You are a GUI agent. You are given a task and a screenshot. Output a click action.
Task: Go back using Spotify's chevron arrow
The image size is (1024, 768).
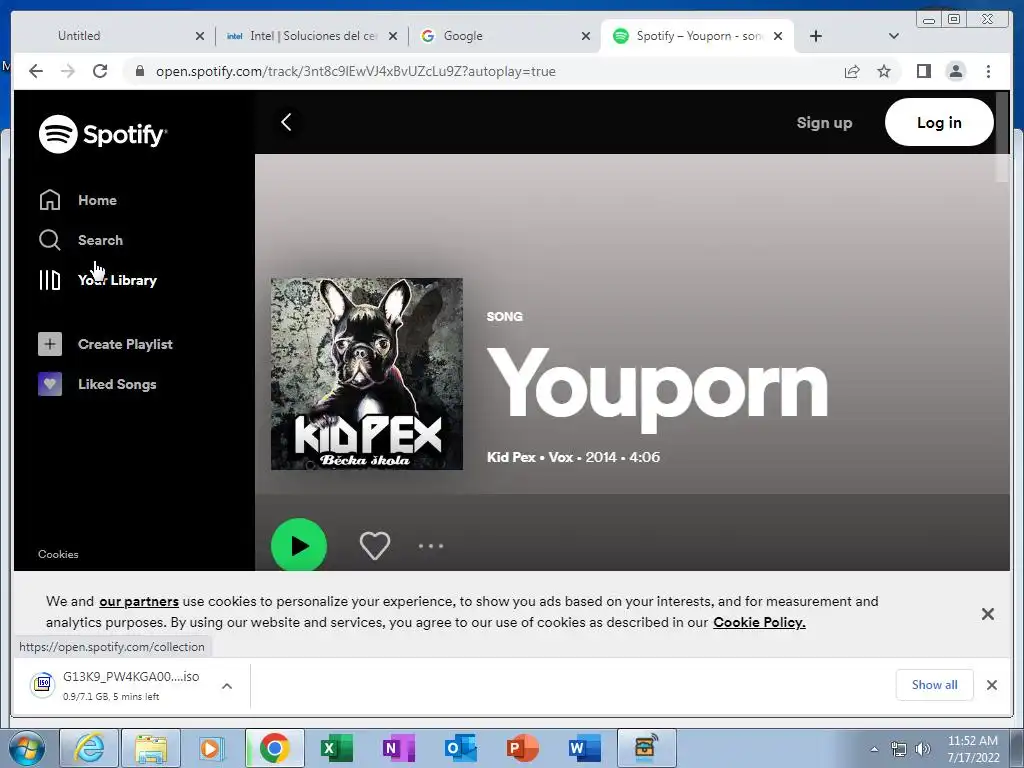click(286, 122)
